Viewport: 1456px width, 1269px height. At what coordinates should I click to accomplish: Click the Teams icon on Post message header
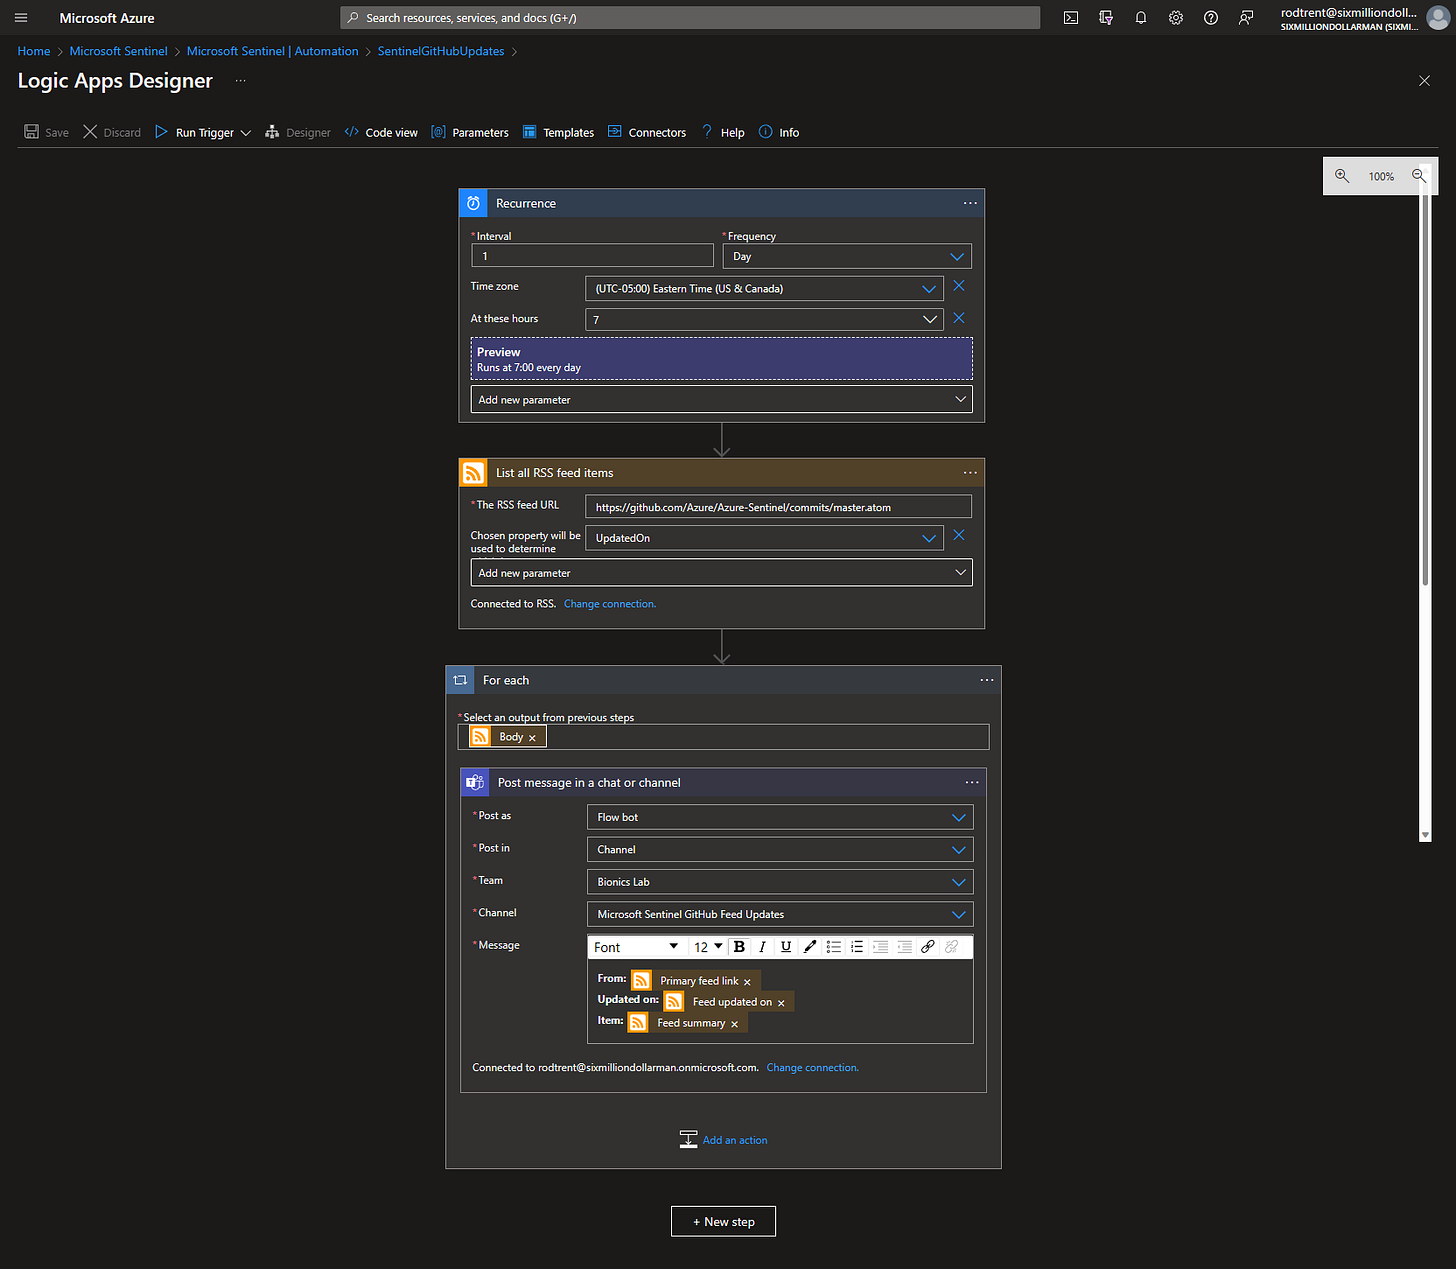click(475, 783)
